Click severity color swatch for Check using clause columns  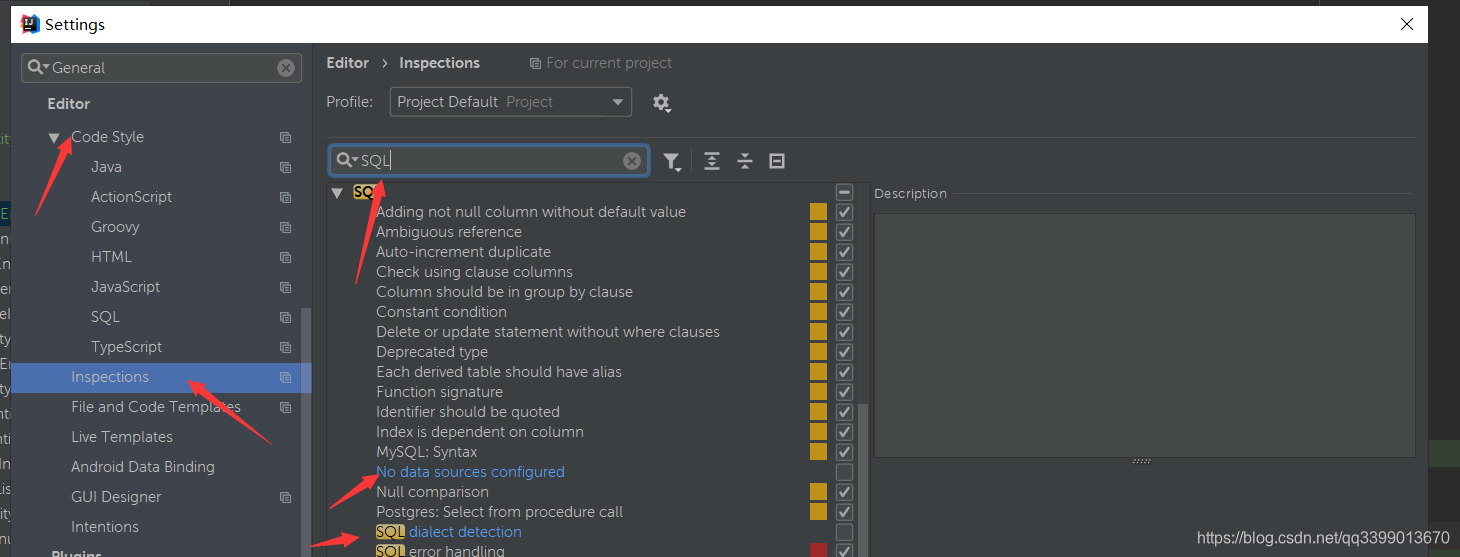[x=818, y=272]
